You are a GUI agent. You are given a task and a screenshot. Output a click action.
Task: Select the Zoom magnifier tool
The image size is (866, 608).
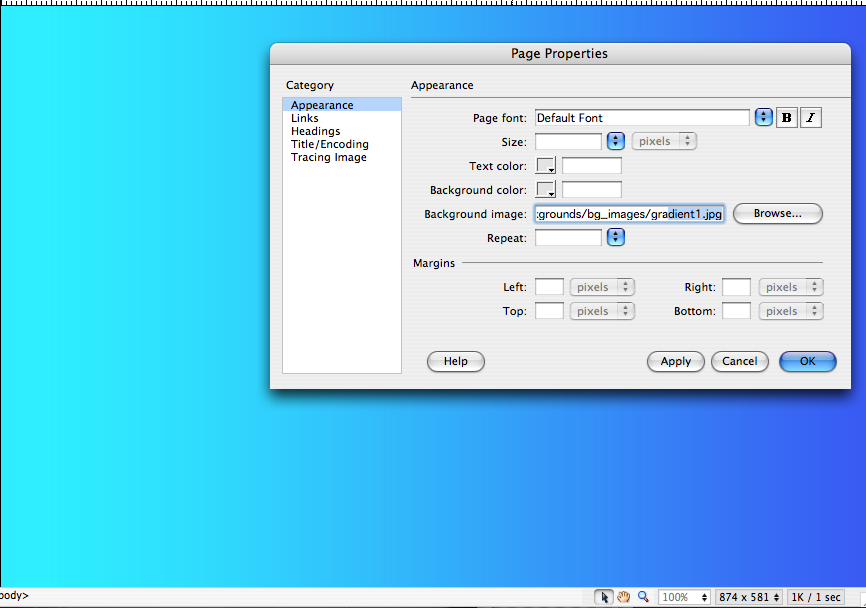point(643,597)
